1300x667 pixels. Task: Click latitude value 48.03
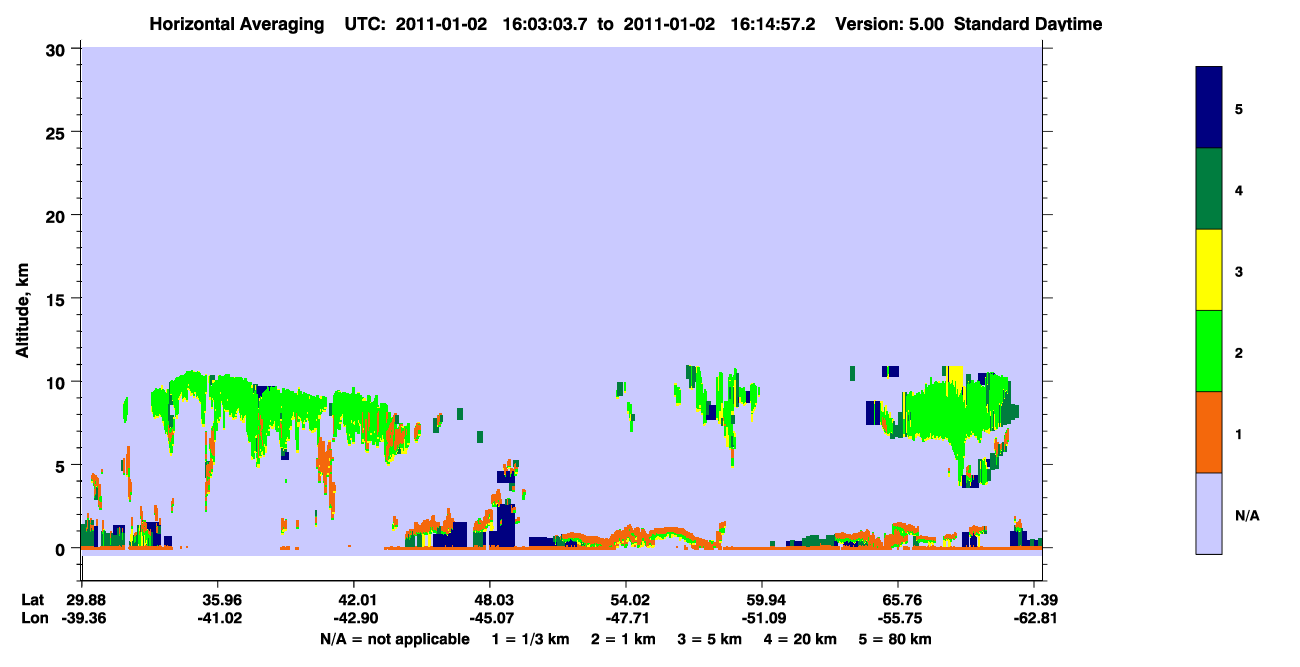pyautogui.click(x=490, y=600)
